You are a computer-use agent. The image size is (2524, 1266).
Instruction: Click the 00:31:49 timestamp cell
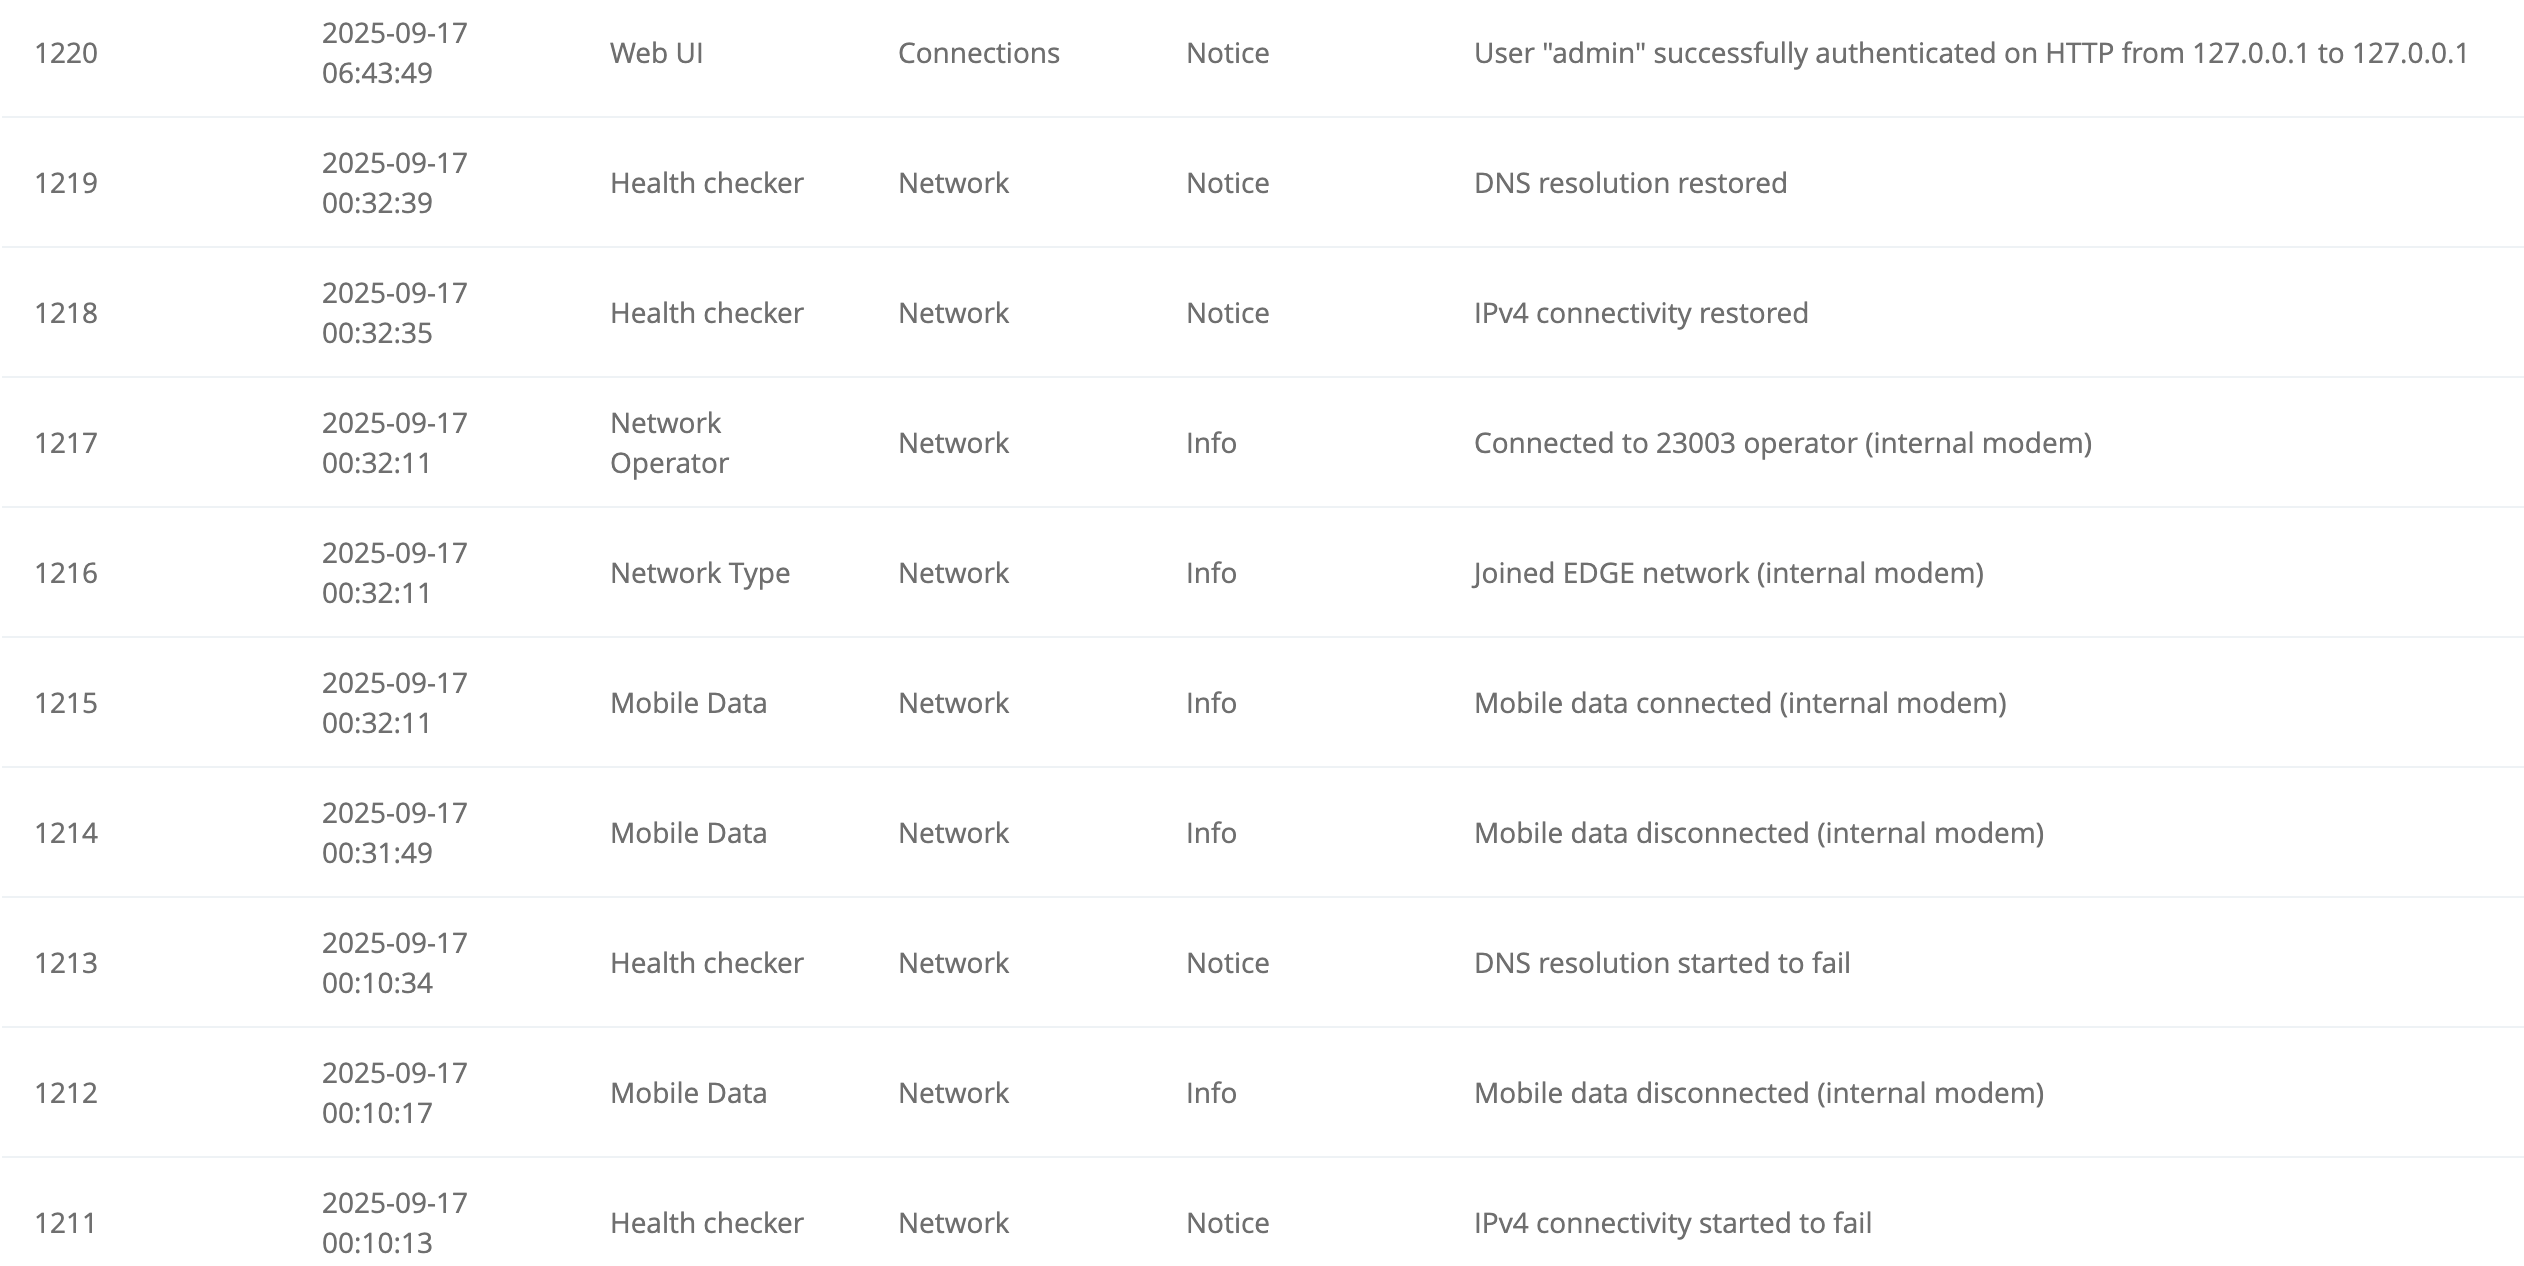(x=394, y=833)
